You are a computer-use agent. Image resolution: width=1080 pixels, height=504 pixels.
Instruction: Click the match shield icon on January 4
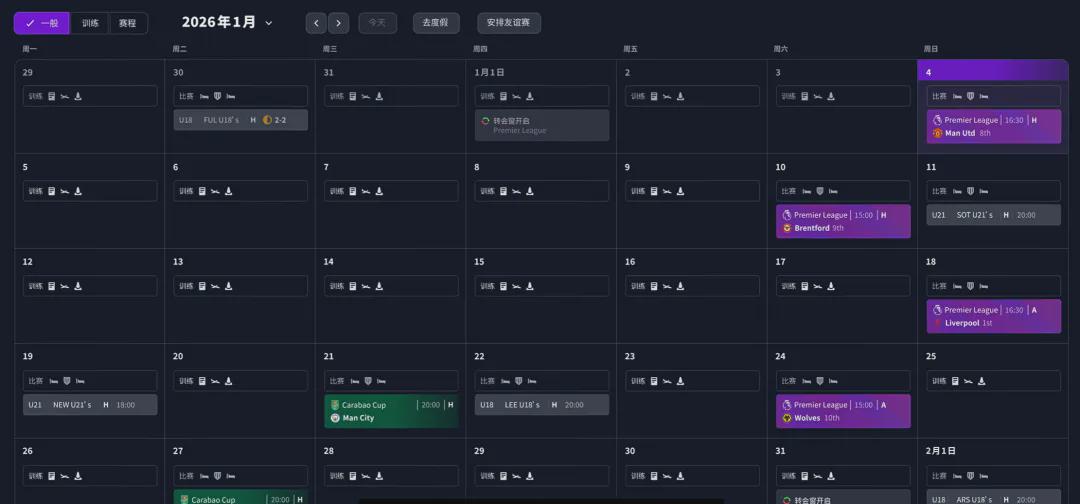tap(969, 96)
